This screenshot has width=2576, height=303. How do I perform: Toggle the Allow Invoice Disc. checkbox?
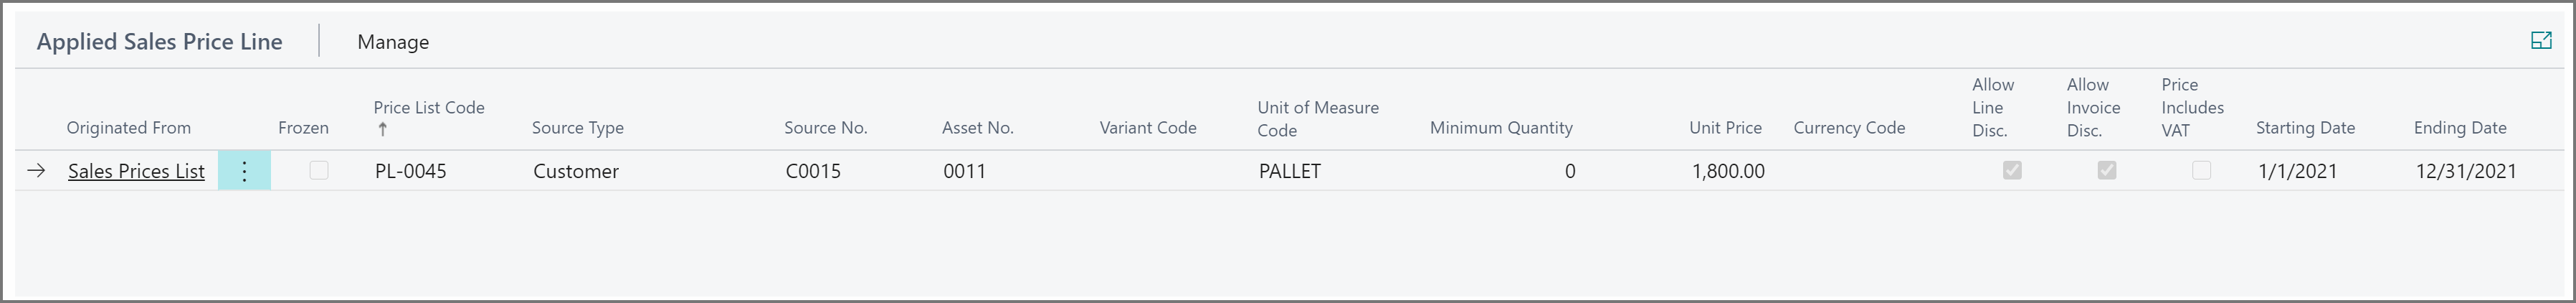tap(2107, 171)
